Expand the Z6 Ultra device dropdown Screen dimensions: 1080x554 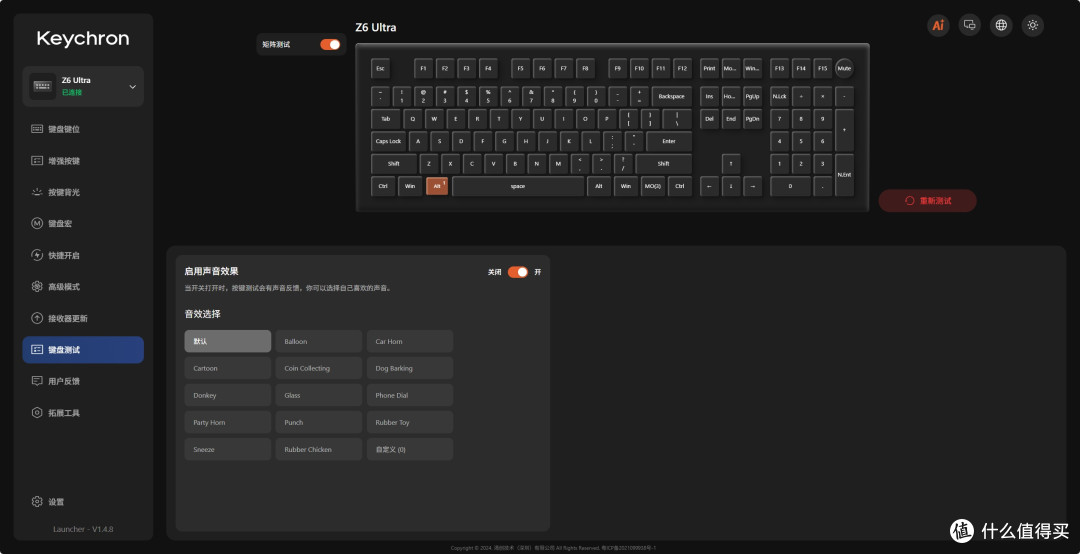(133, 87)
